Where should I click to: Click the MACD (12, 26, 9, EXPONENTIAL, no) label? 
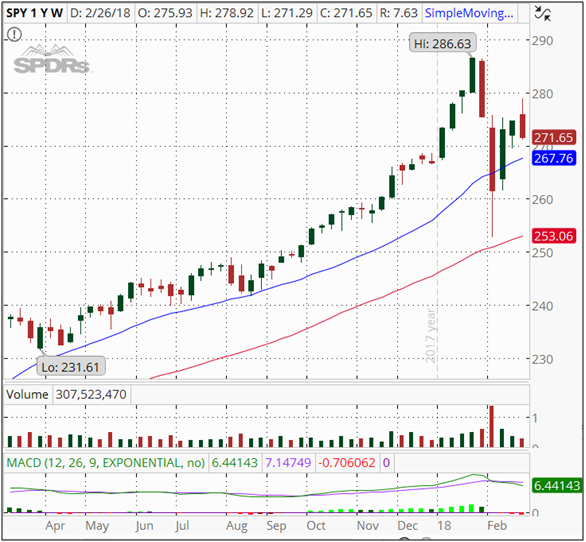[x=106, y=463]
